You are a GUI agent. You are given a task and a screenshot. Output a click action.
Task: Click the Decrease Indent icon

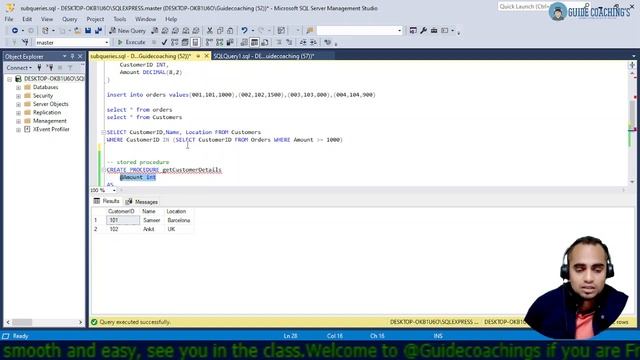click(x=303, y=42)
